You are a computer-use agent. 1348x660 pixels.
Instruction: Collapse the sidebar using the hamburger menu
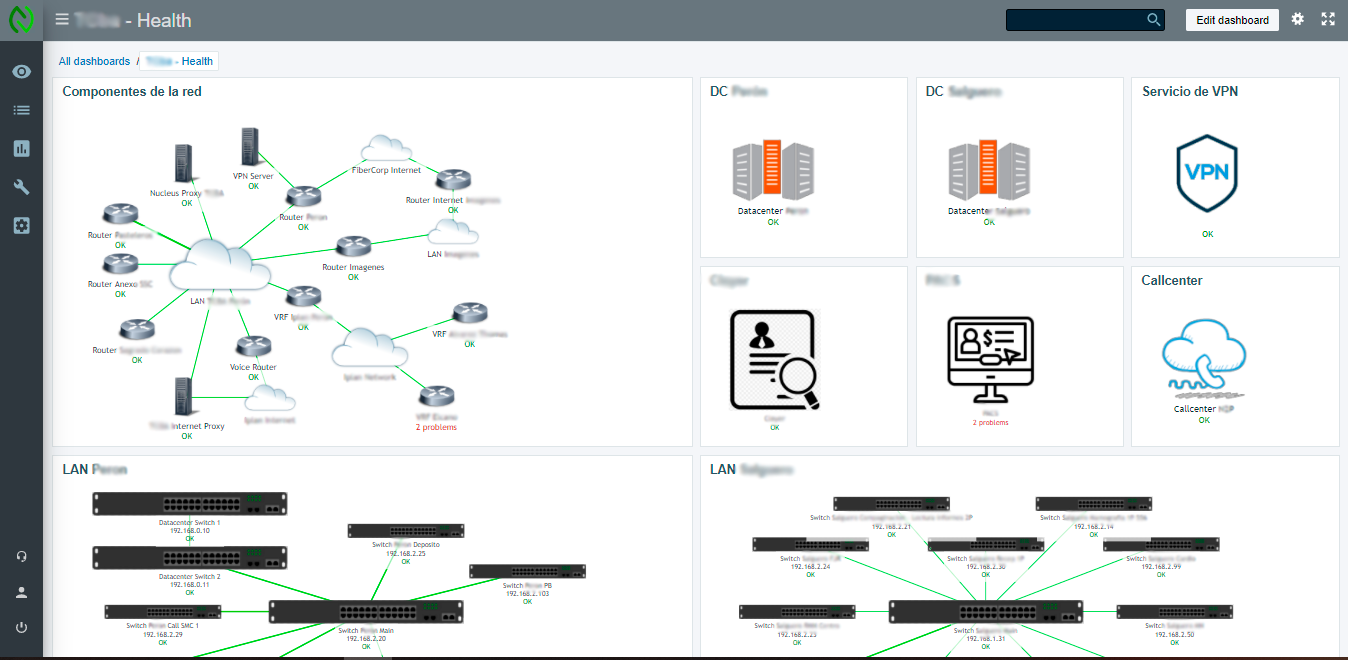click(60, 19)
